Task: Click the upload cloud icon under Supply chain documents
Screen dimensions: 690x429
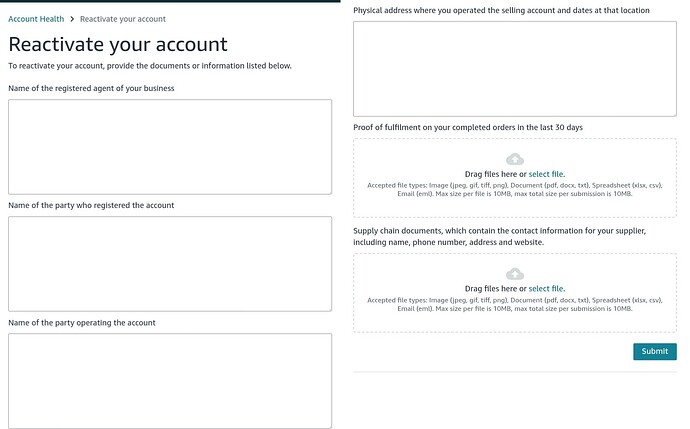Action: (514, 274)
